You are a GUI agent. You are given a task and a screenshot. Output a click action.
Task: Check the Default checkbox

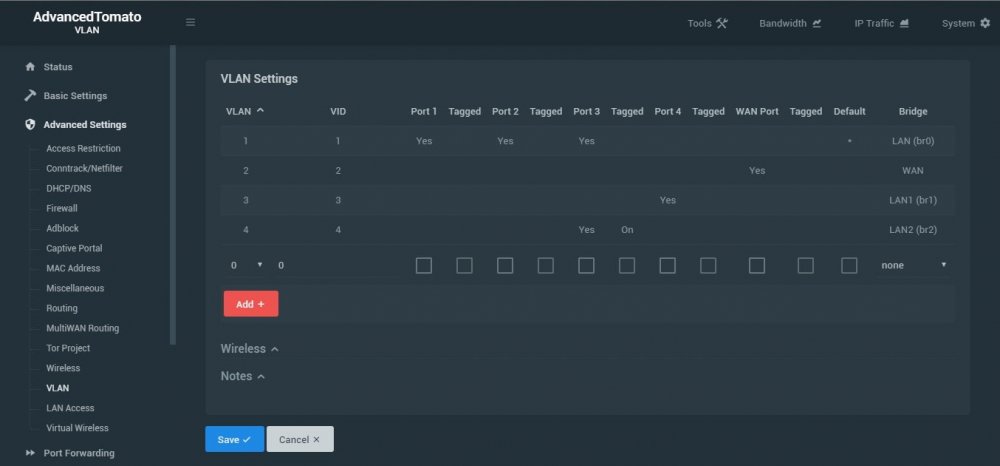coord(849,265)
